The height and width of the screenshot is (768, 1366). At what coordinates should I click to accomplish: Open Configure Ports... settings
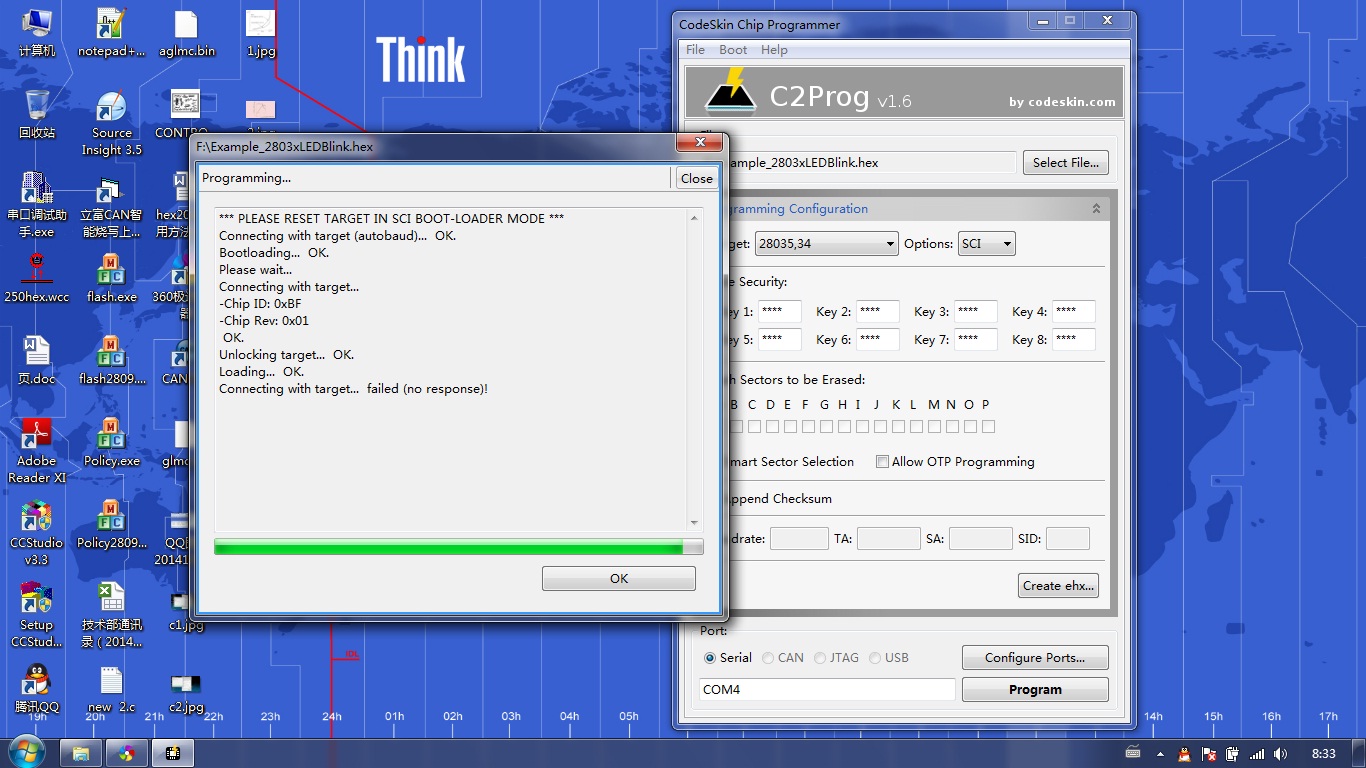coord(1035,658)
